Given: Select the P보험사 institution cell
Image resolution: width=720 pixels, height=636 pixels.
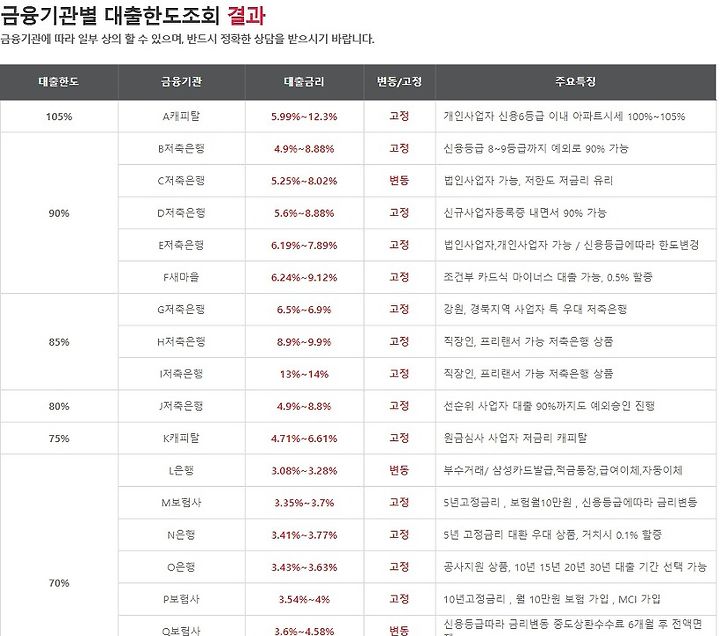Looking at the screenshot, I should pos(181,599).
